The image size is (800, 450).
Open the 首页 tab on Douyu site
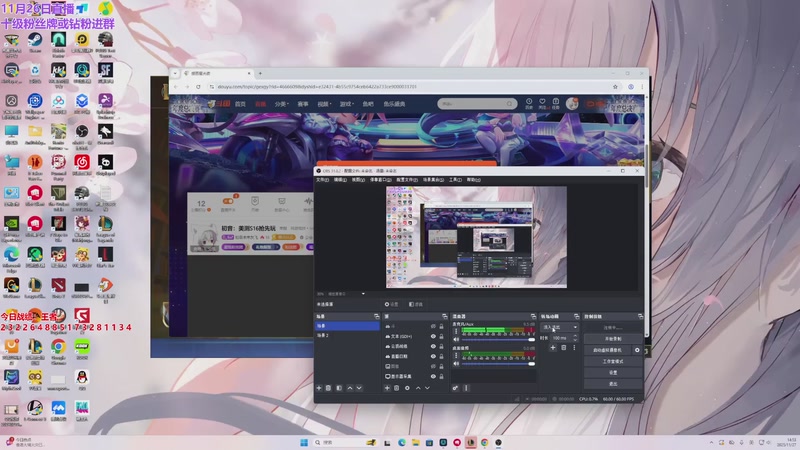[x=240, y=104]
